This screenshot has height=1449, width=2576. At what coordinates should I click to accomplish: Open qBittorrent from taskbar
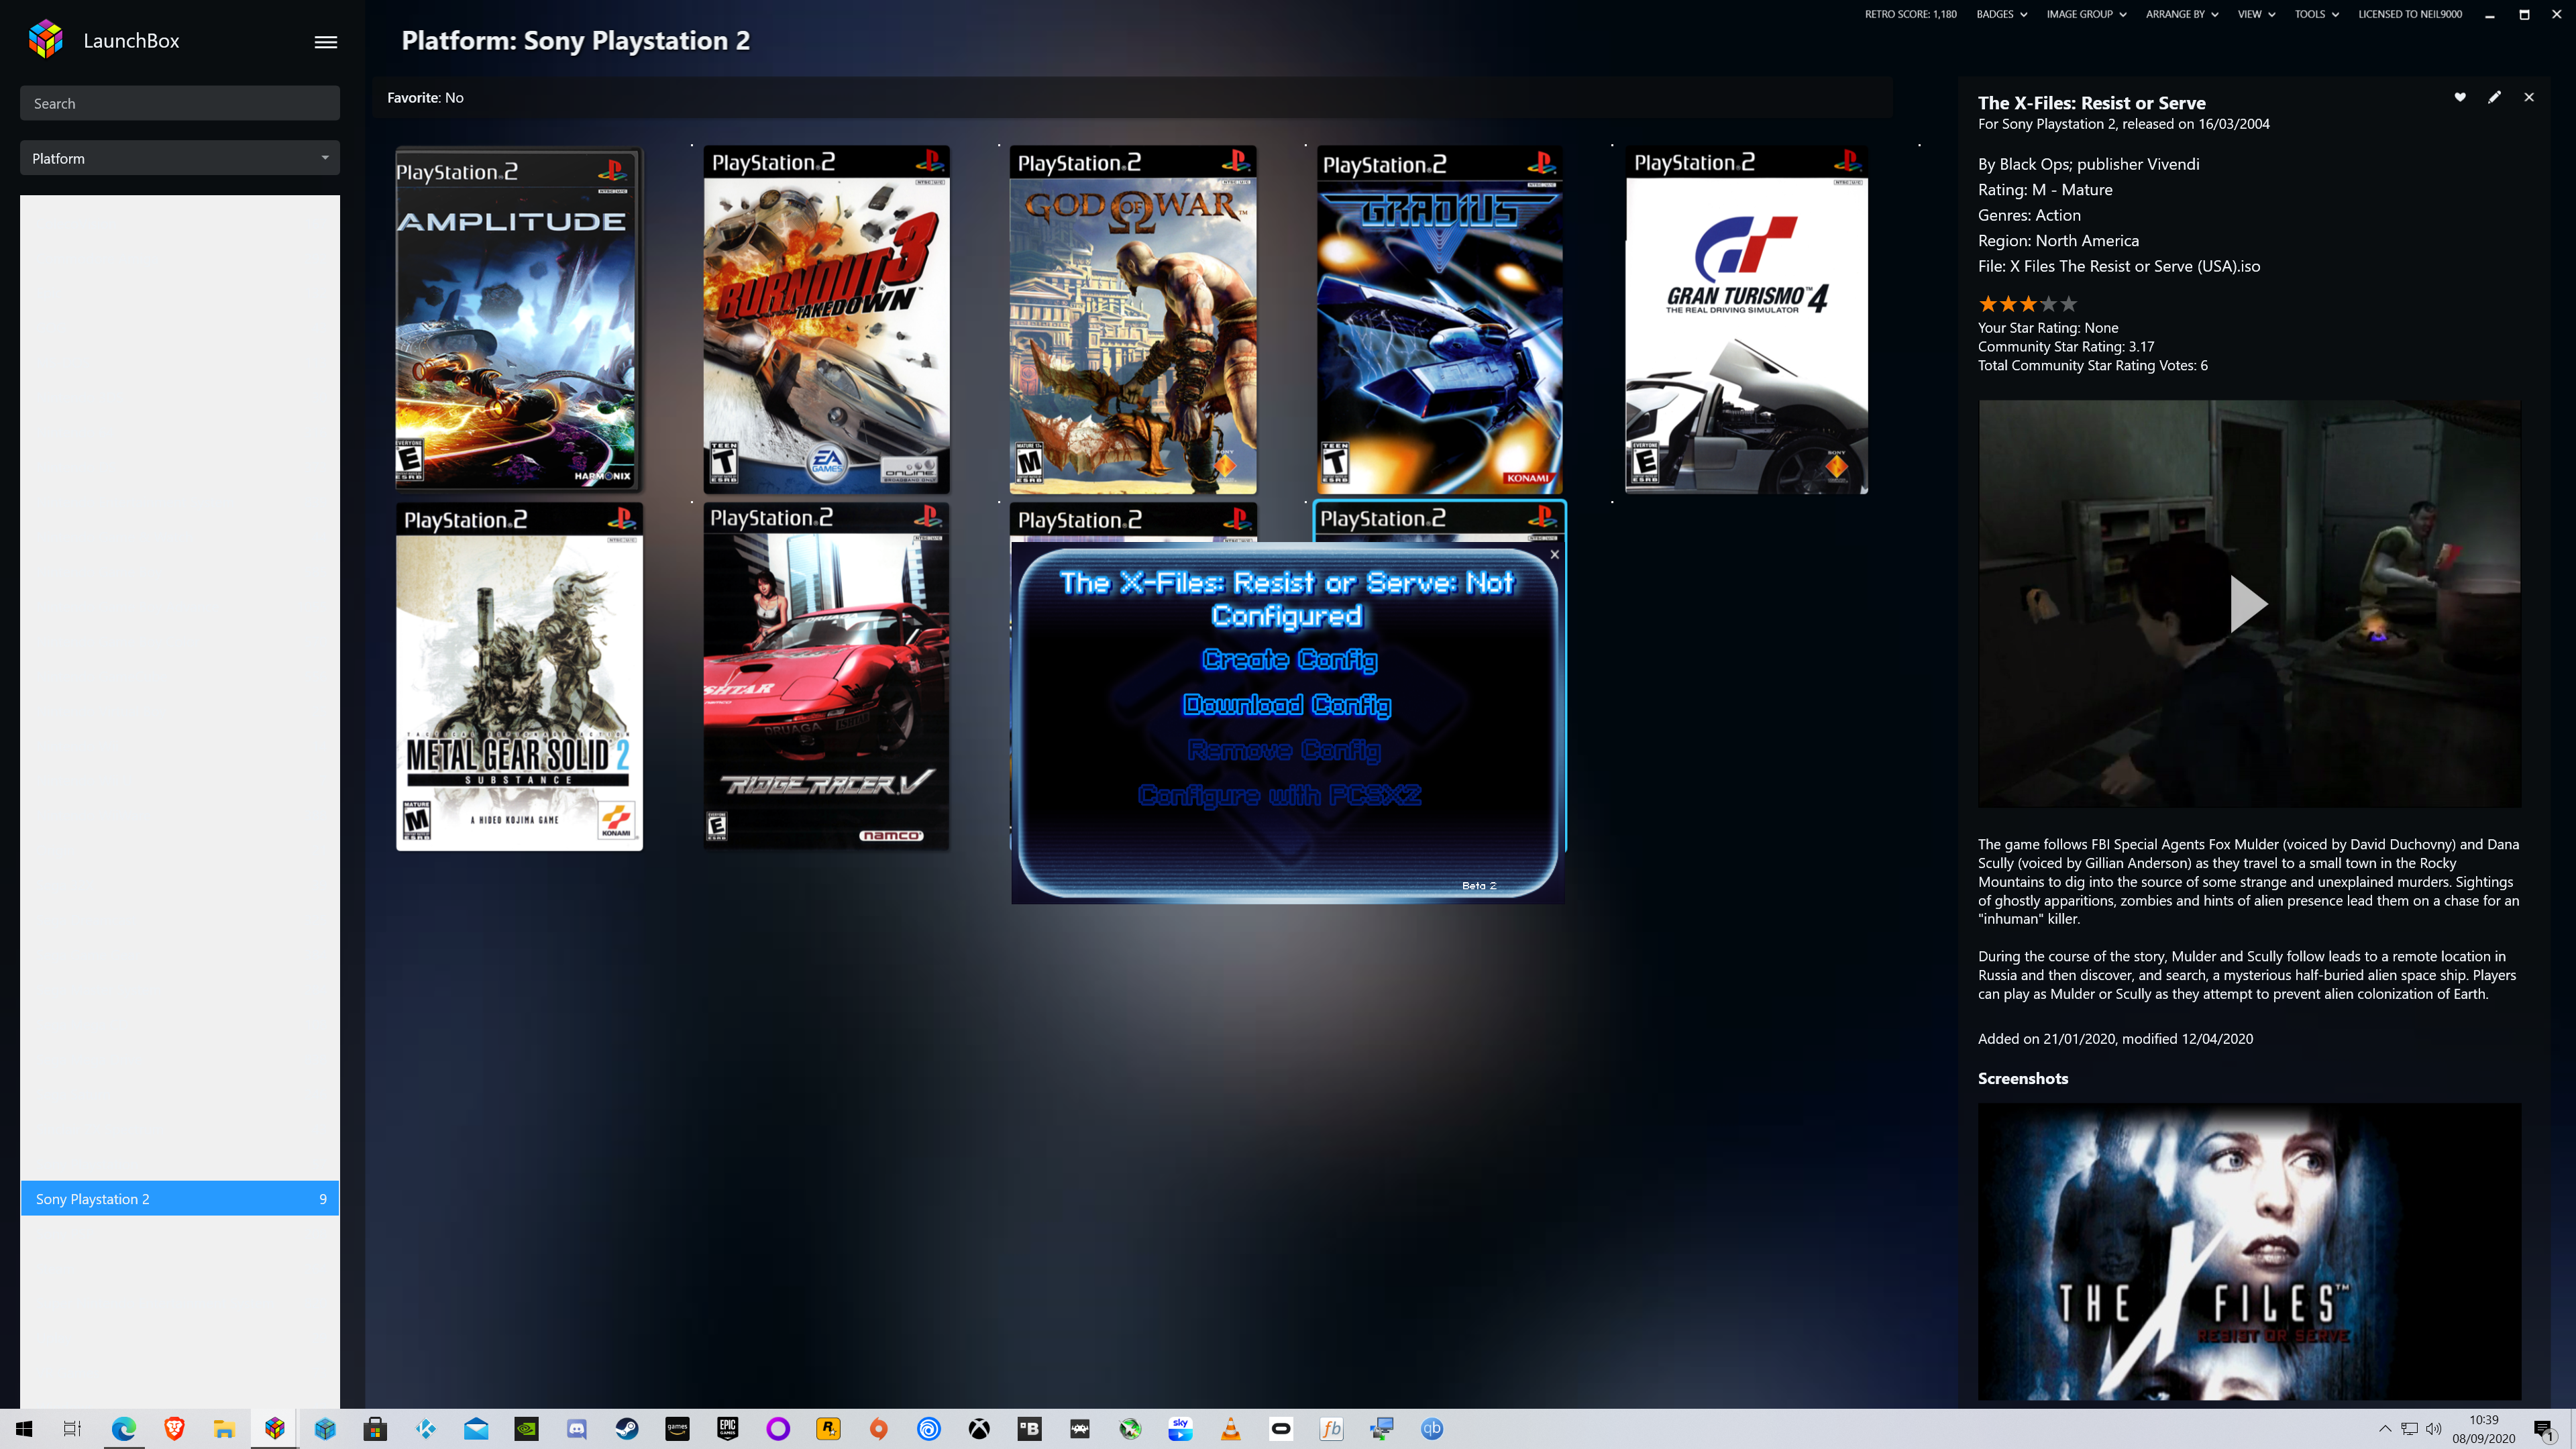1432,1428
